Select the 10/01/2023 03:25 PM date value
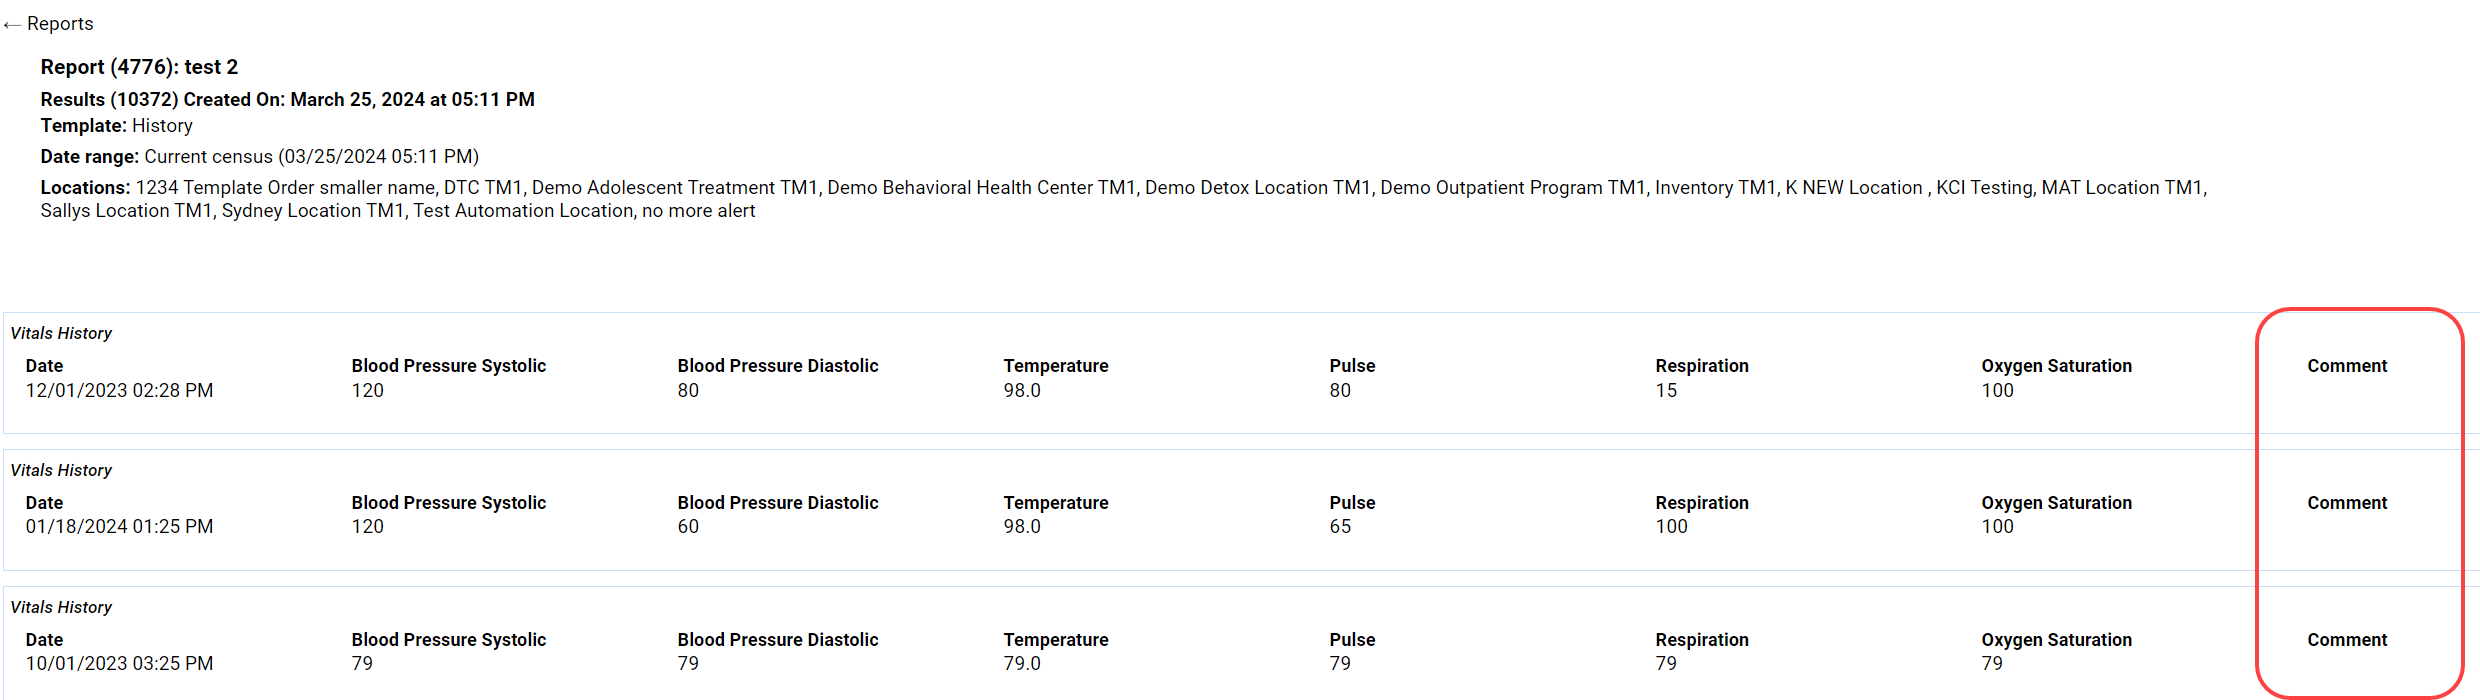Image resolution: width=2480 pixels, height=700 pixels. click(x=119, y=664)
